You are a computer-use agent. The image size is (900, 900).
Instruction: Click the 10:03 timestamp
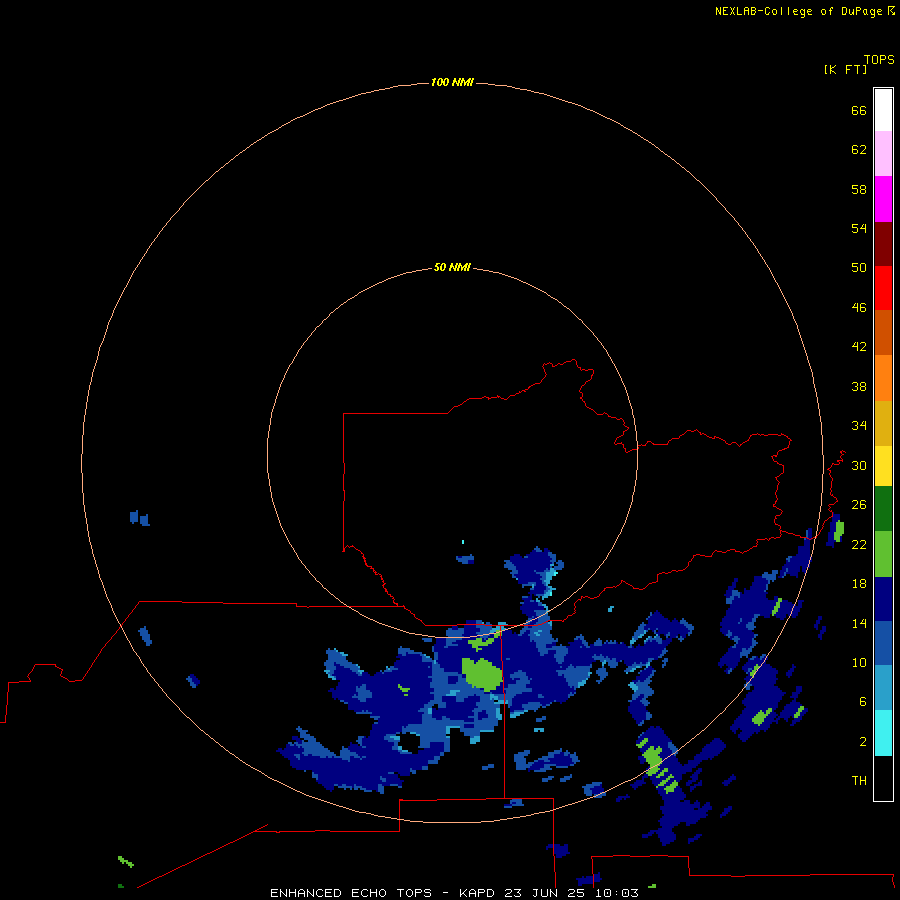click(x=617, y=893)
